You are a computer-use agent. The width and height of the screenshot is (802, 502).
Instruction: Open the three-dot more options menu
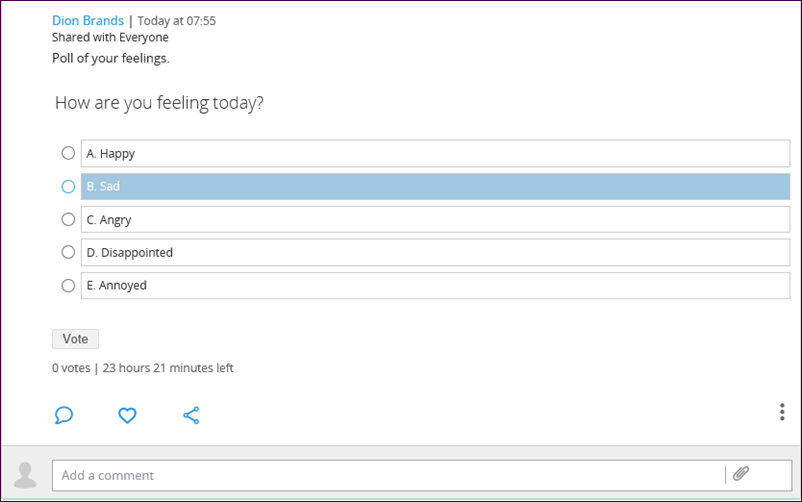pyautogui.click(x=781, y=412)
